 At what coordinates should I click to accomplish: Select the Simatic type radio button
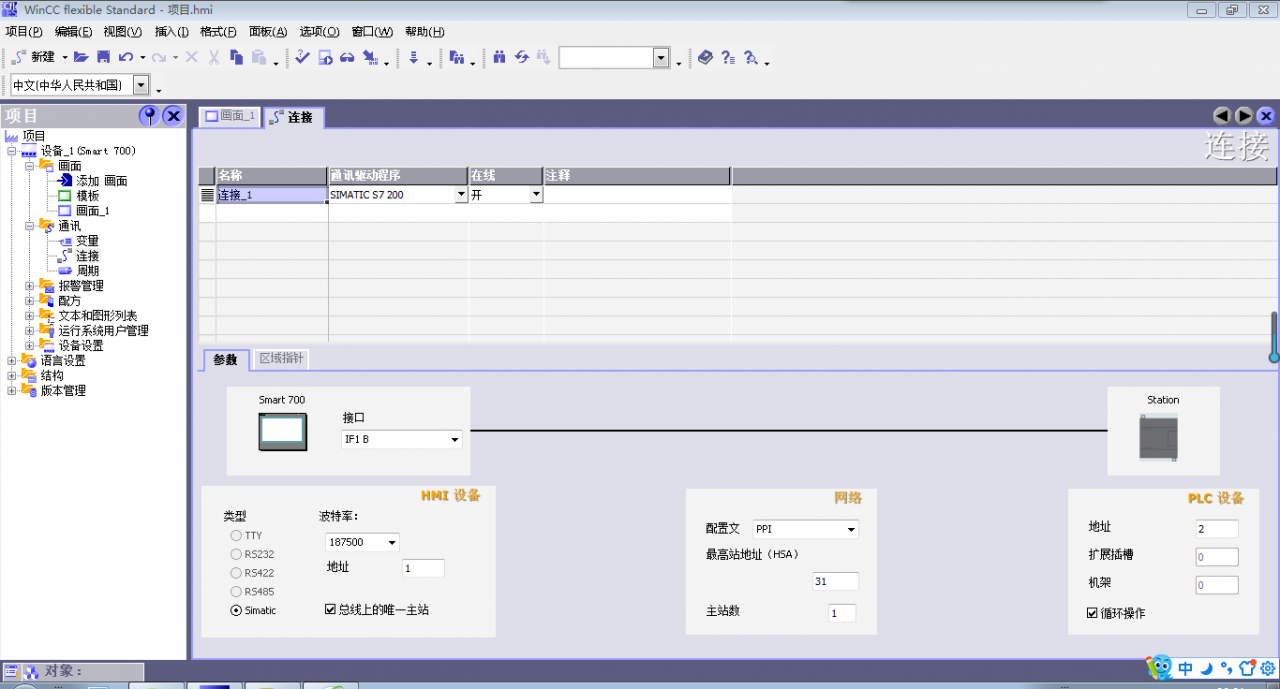[236, 610]
